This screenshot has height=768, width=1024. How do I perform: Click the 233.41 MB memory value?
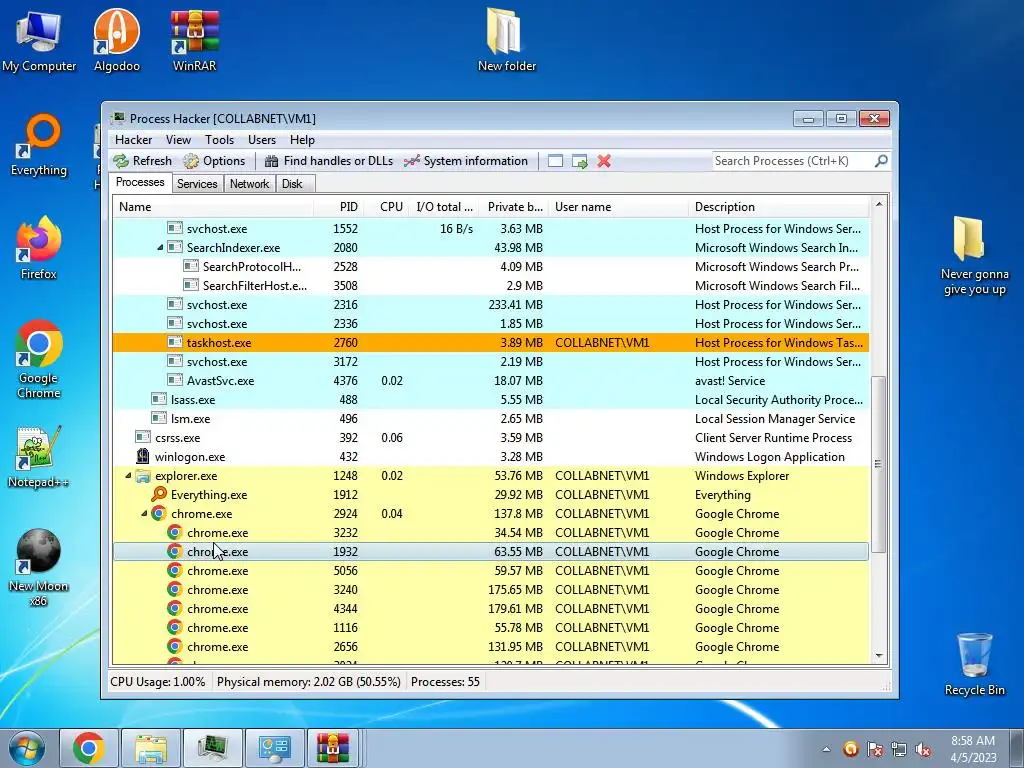pos(515,304)
